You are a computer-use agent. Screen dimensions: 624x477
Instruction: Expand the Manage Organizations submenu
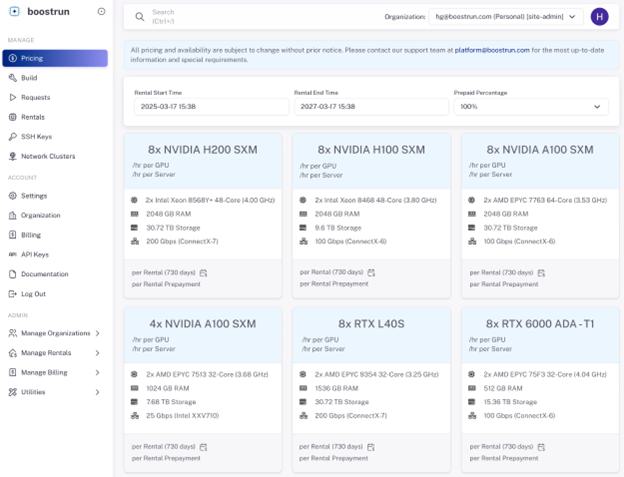pos(97,333)
